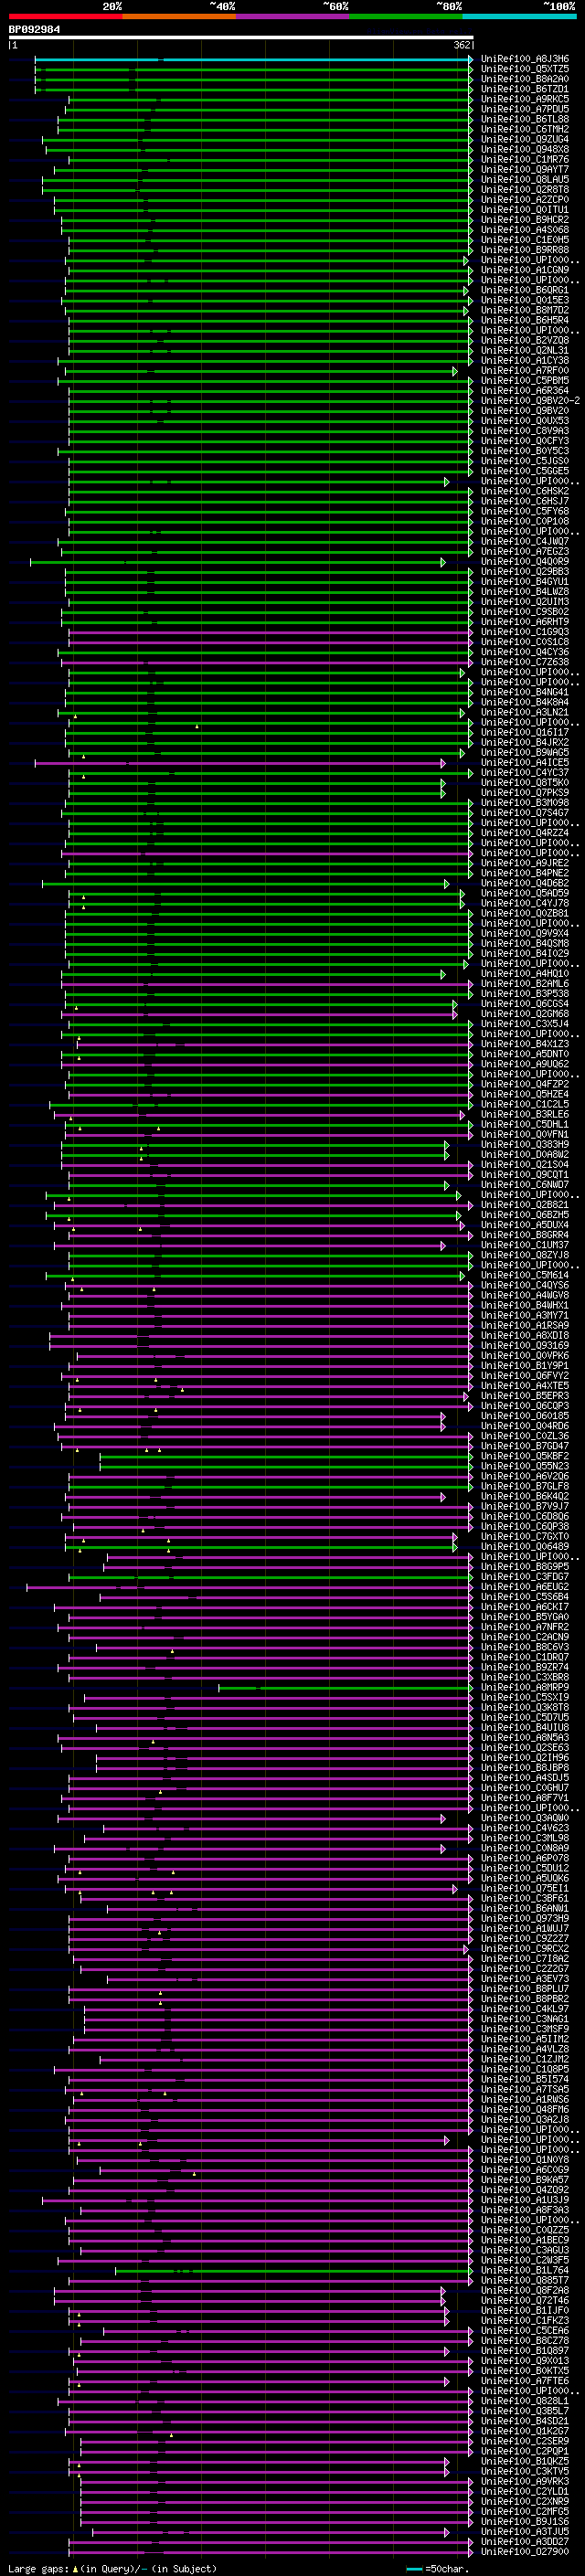Open hit UniRef100_C7Z638

click(525, 662)
